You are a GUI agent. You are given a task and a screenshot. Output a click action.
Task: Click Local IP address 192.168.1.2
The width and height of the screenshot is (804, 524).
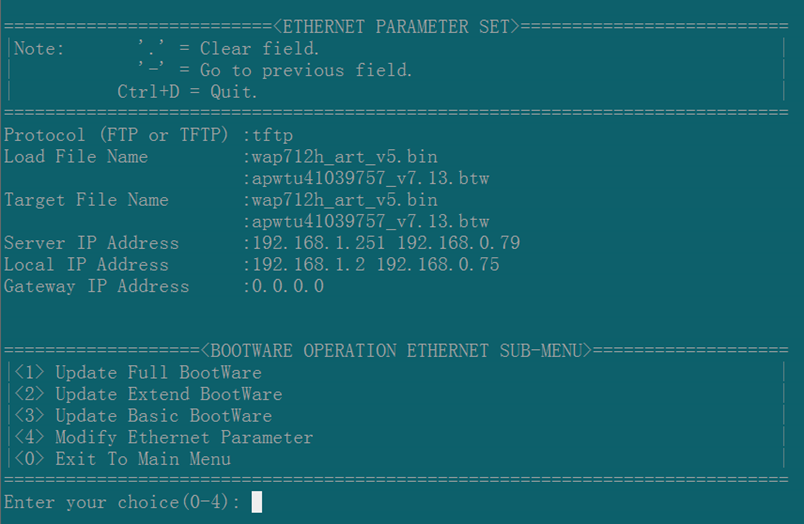click(309, 265)
